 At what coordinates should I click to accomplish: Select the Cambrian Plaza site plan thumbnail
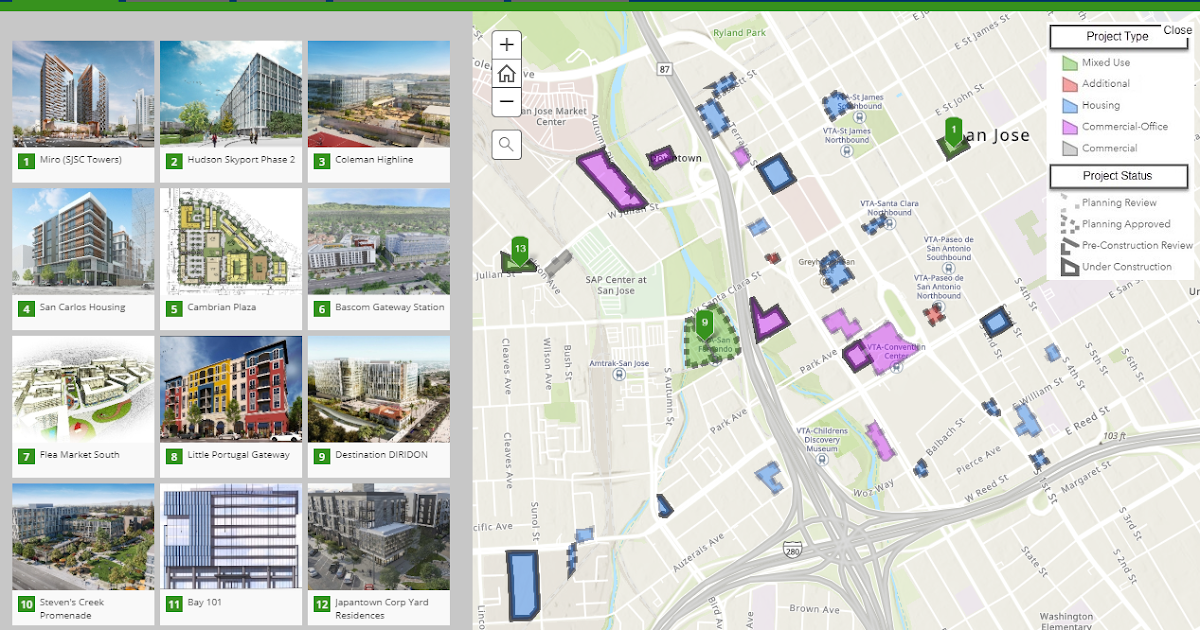point(230,240)
